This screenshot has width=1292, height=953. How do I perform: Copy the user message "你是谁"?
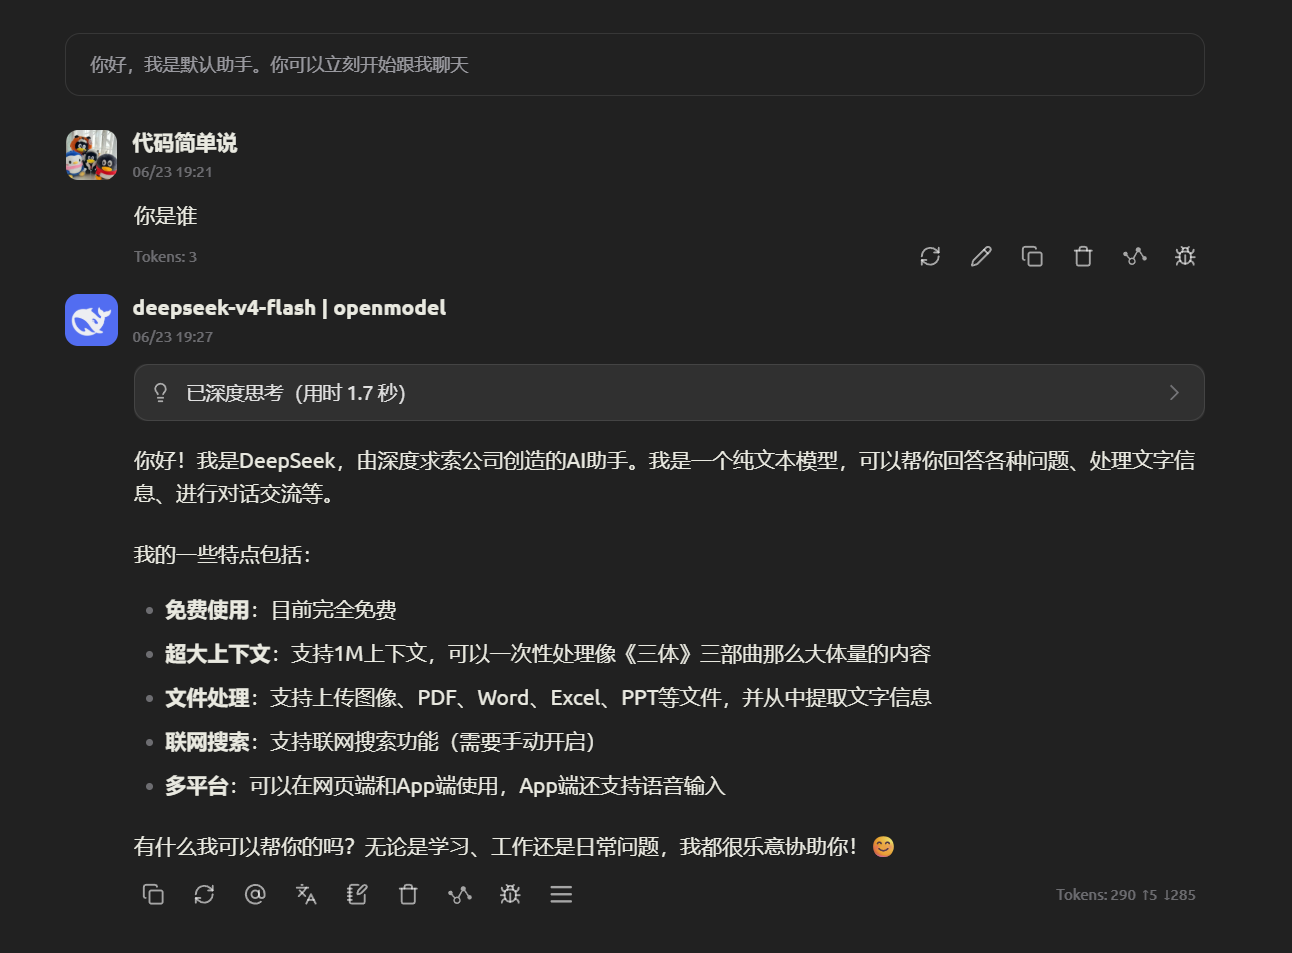(x=1032, y=257)
